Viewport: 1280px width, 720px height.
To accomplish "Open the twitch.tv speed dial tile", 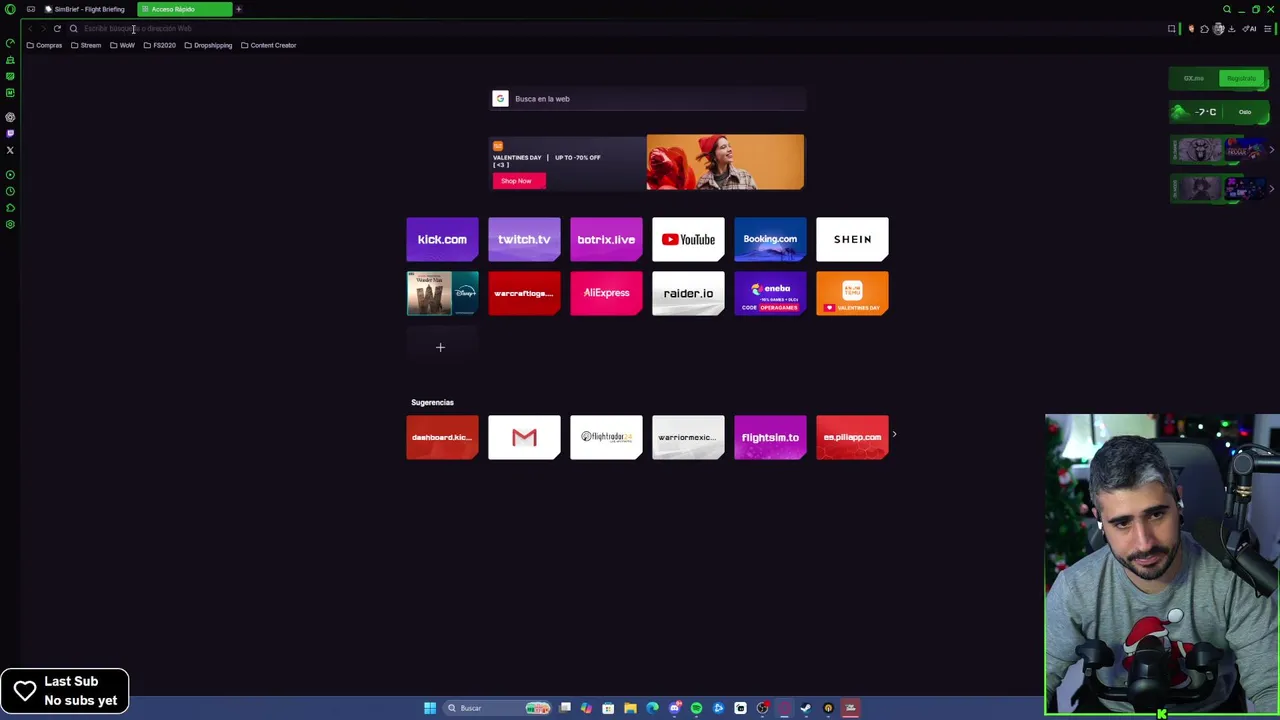I will pyautogui.click(x=524, y=239).
